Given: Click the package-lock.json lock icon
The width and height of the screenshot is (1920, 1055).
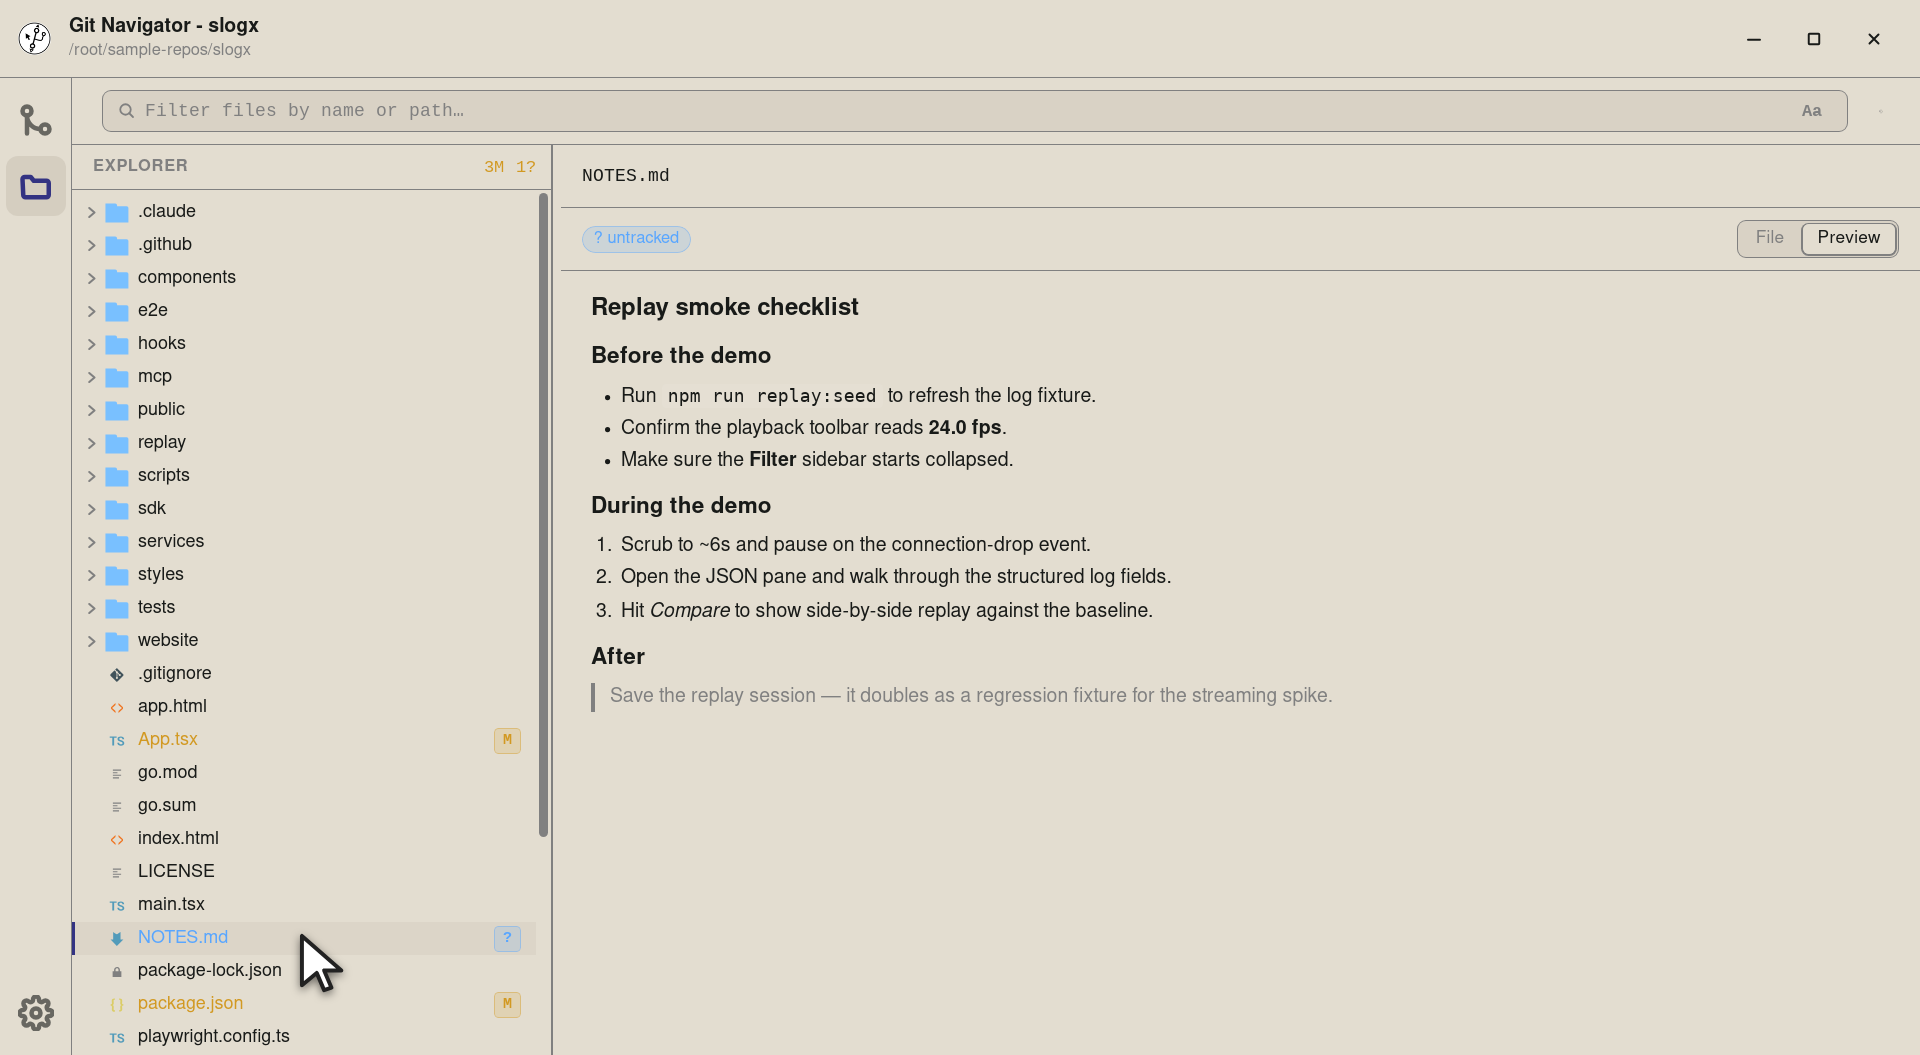Looking at the screenshot, I should pos(117,971).
